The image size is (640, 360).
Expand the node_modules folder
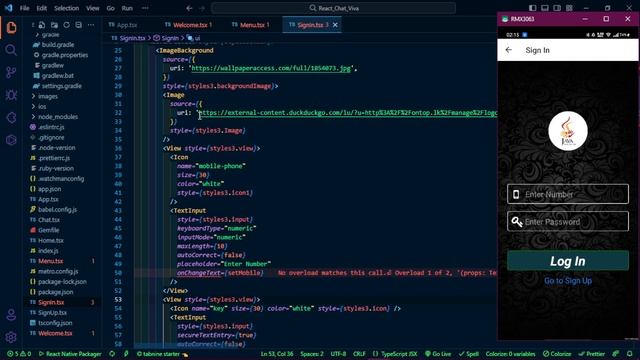pos(58,117)
